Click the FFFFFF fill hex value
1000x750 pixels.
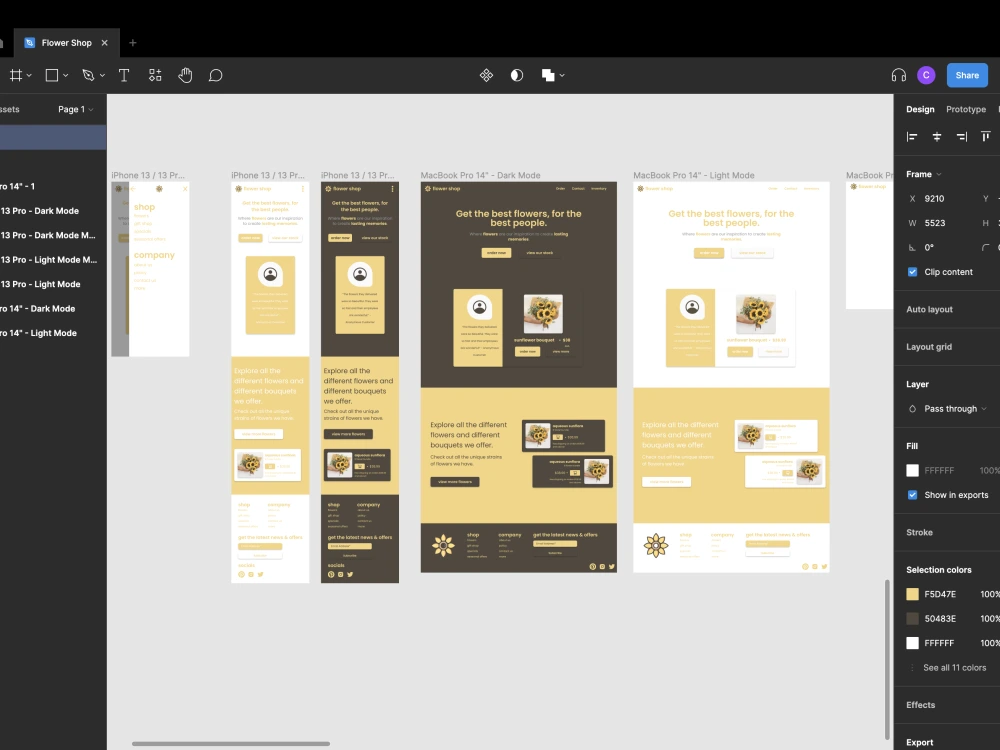click(x=939, y=471)
